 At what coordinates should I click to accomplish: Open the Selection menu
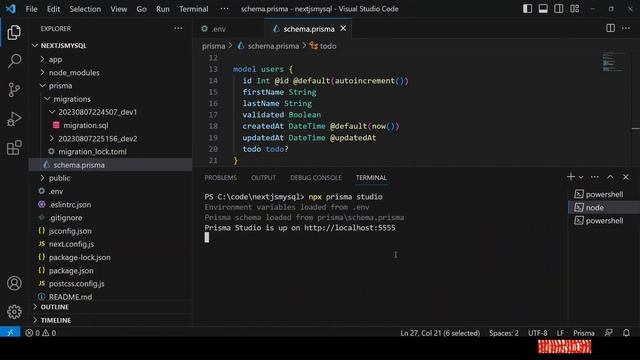click(x=85, y=9)
